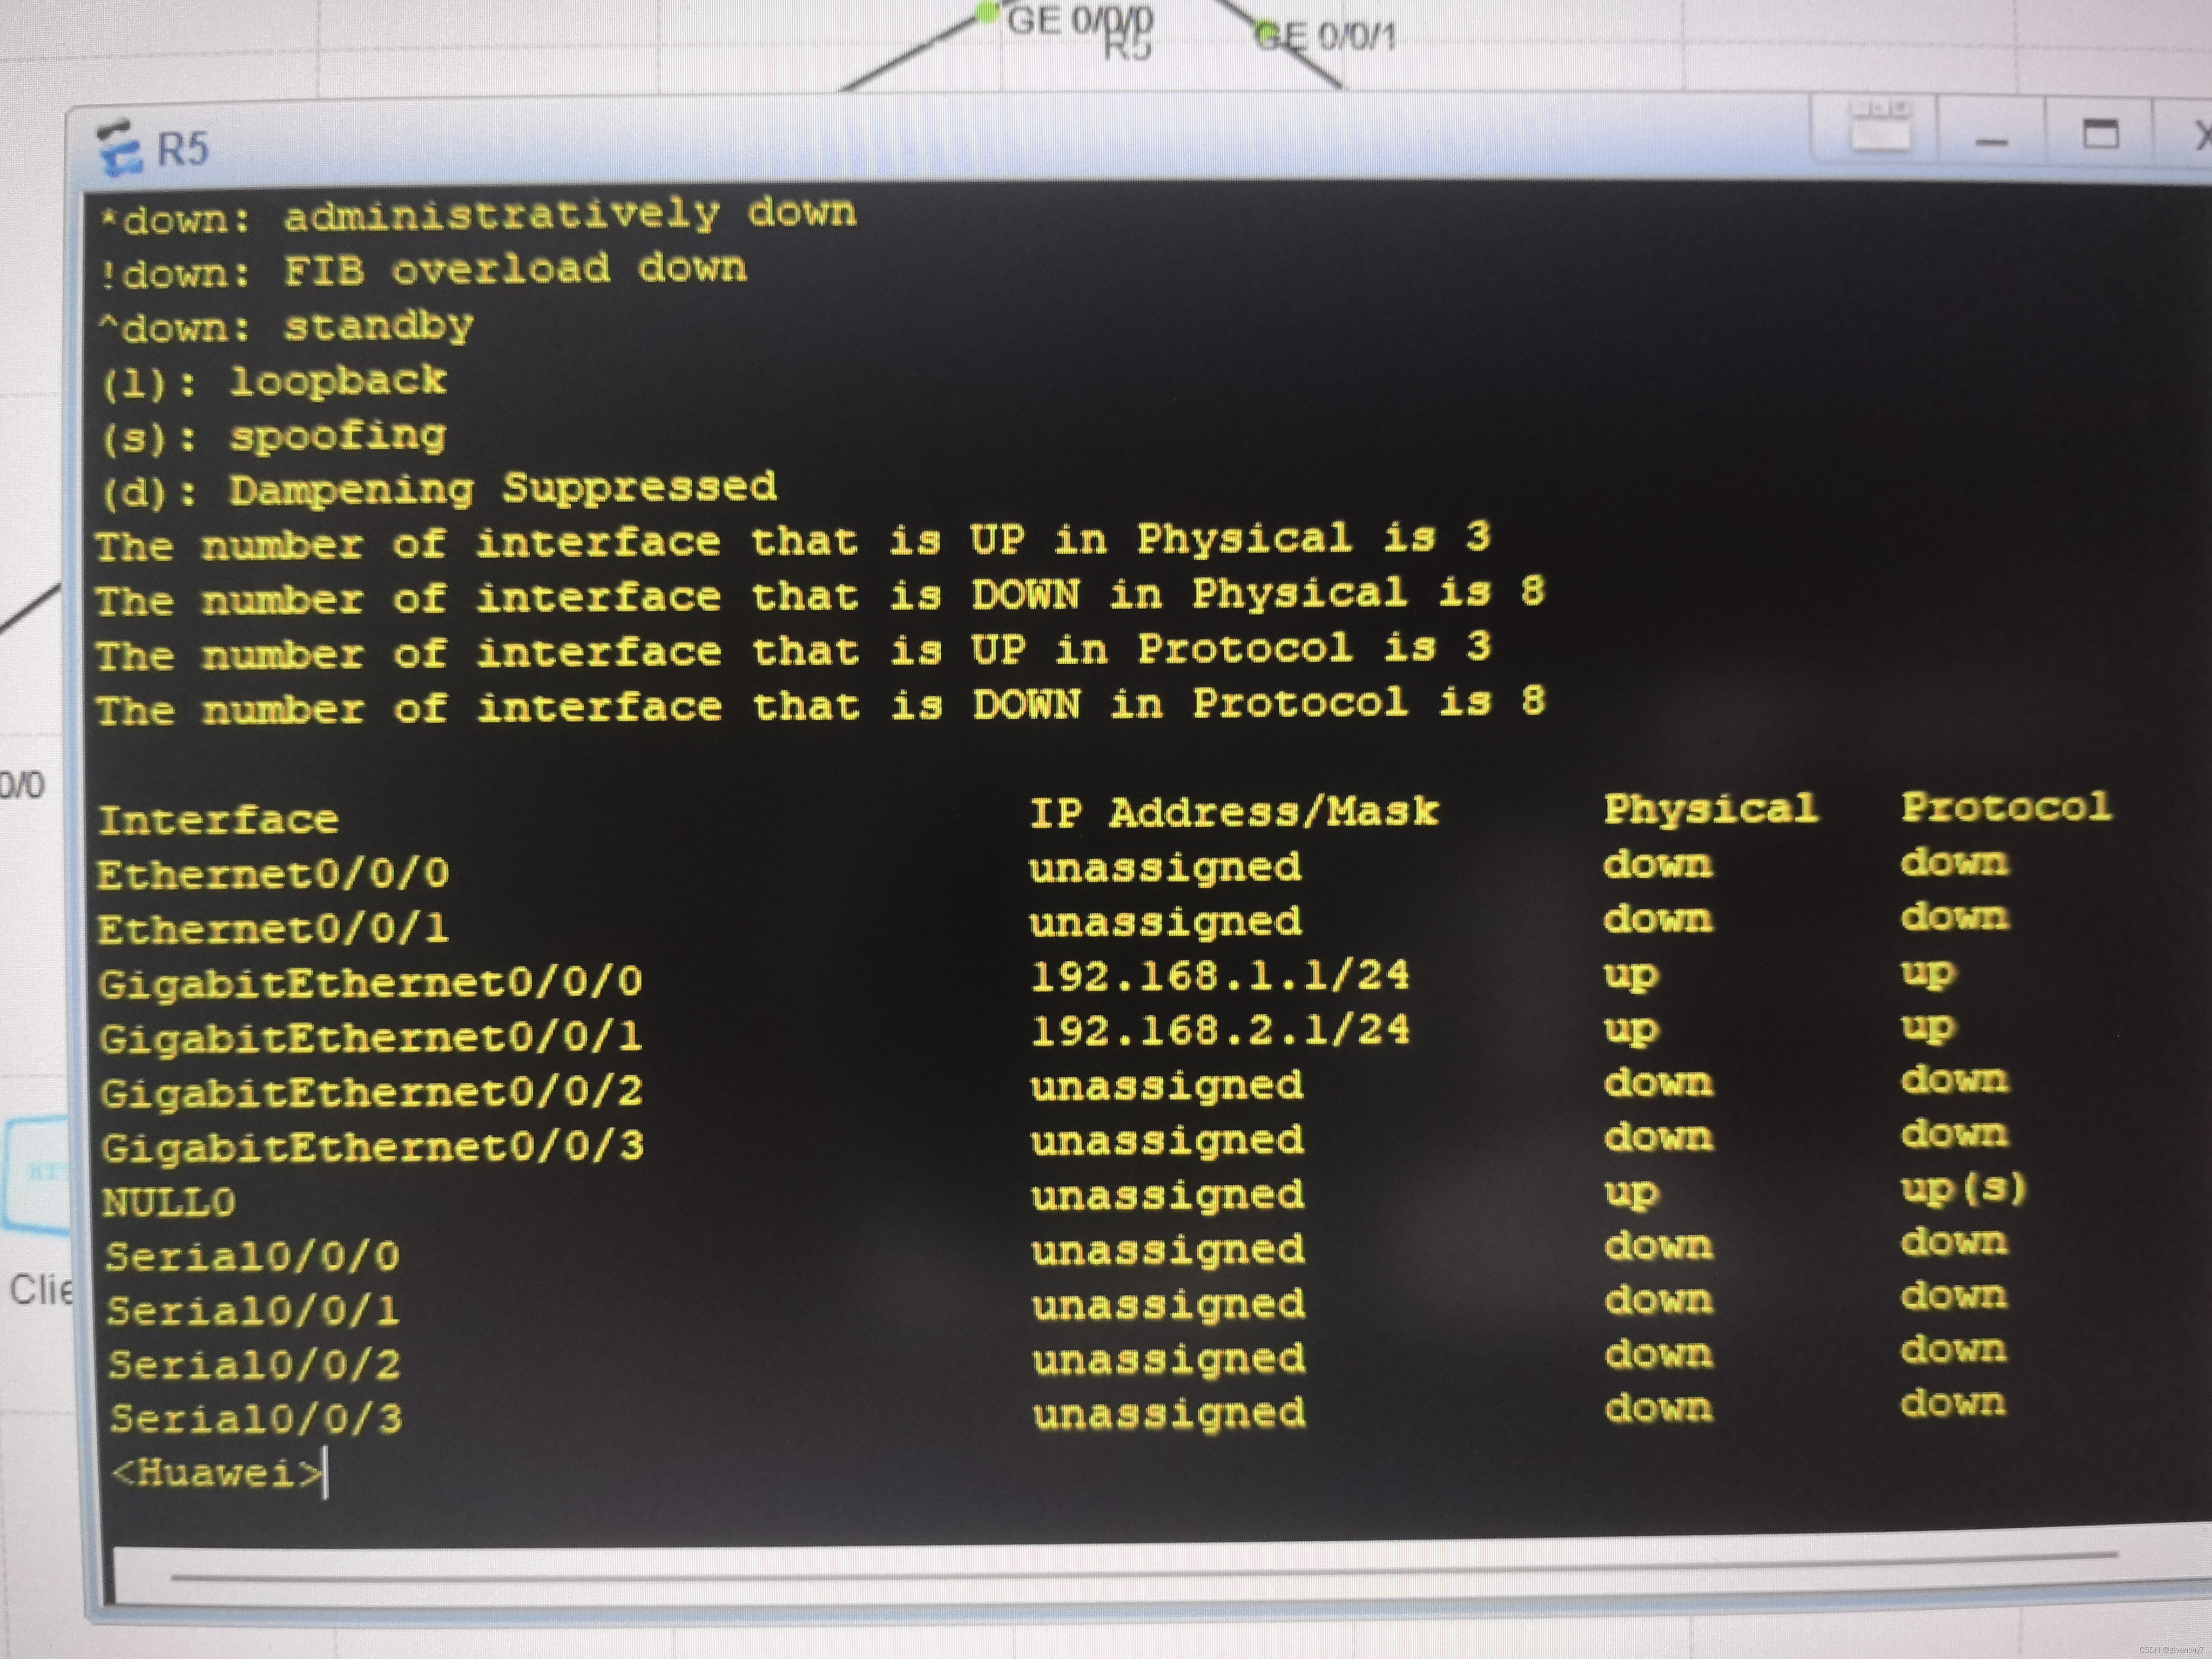Click the 'DOWN in Physical is 8' line
Viewport: 2212px width, 1659px height.
(x=820, y=596)
